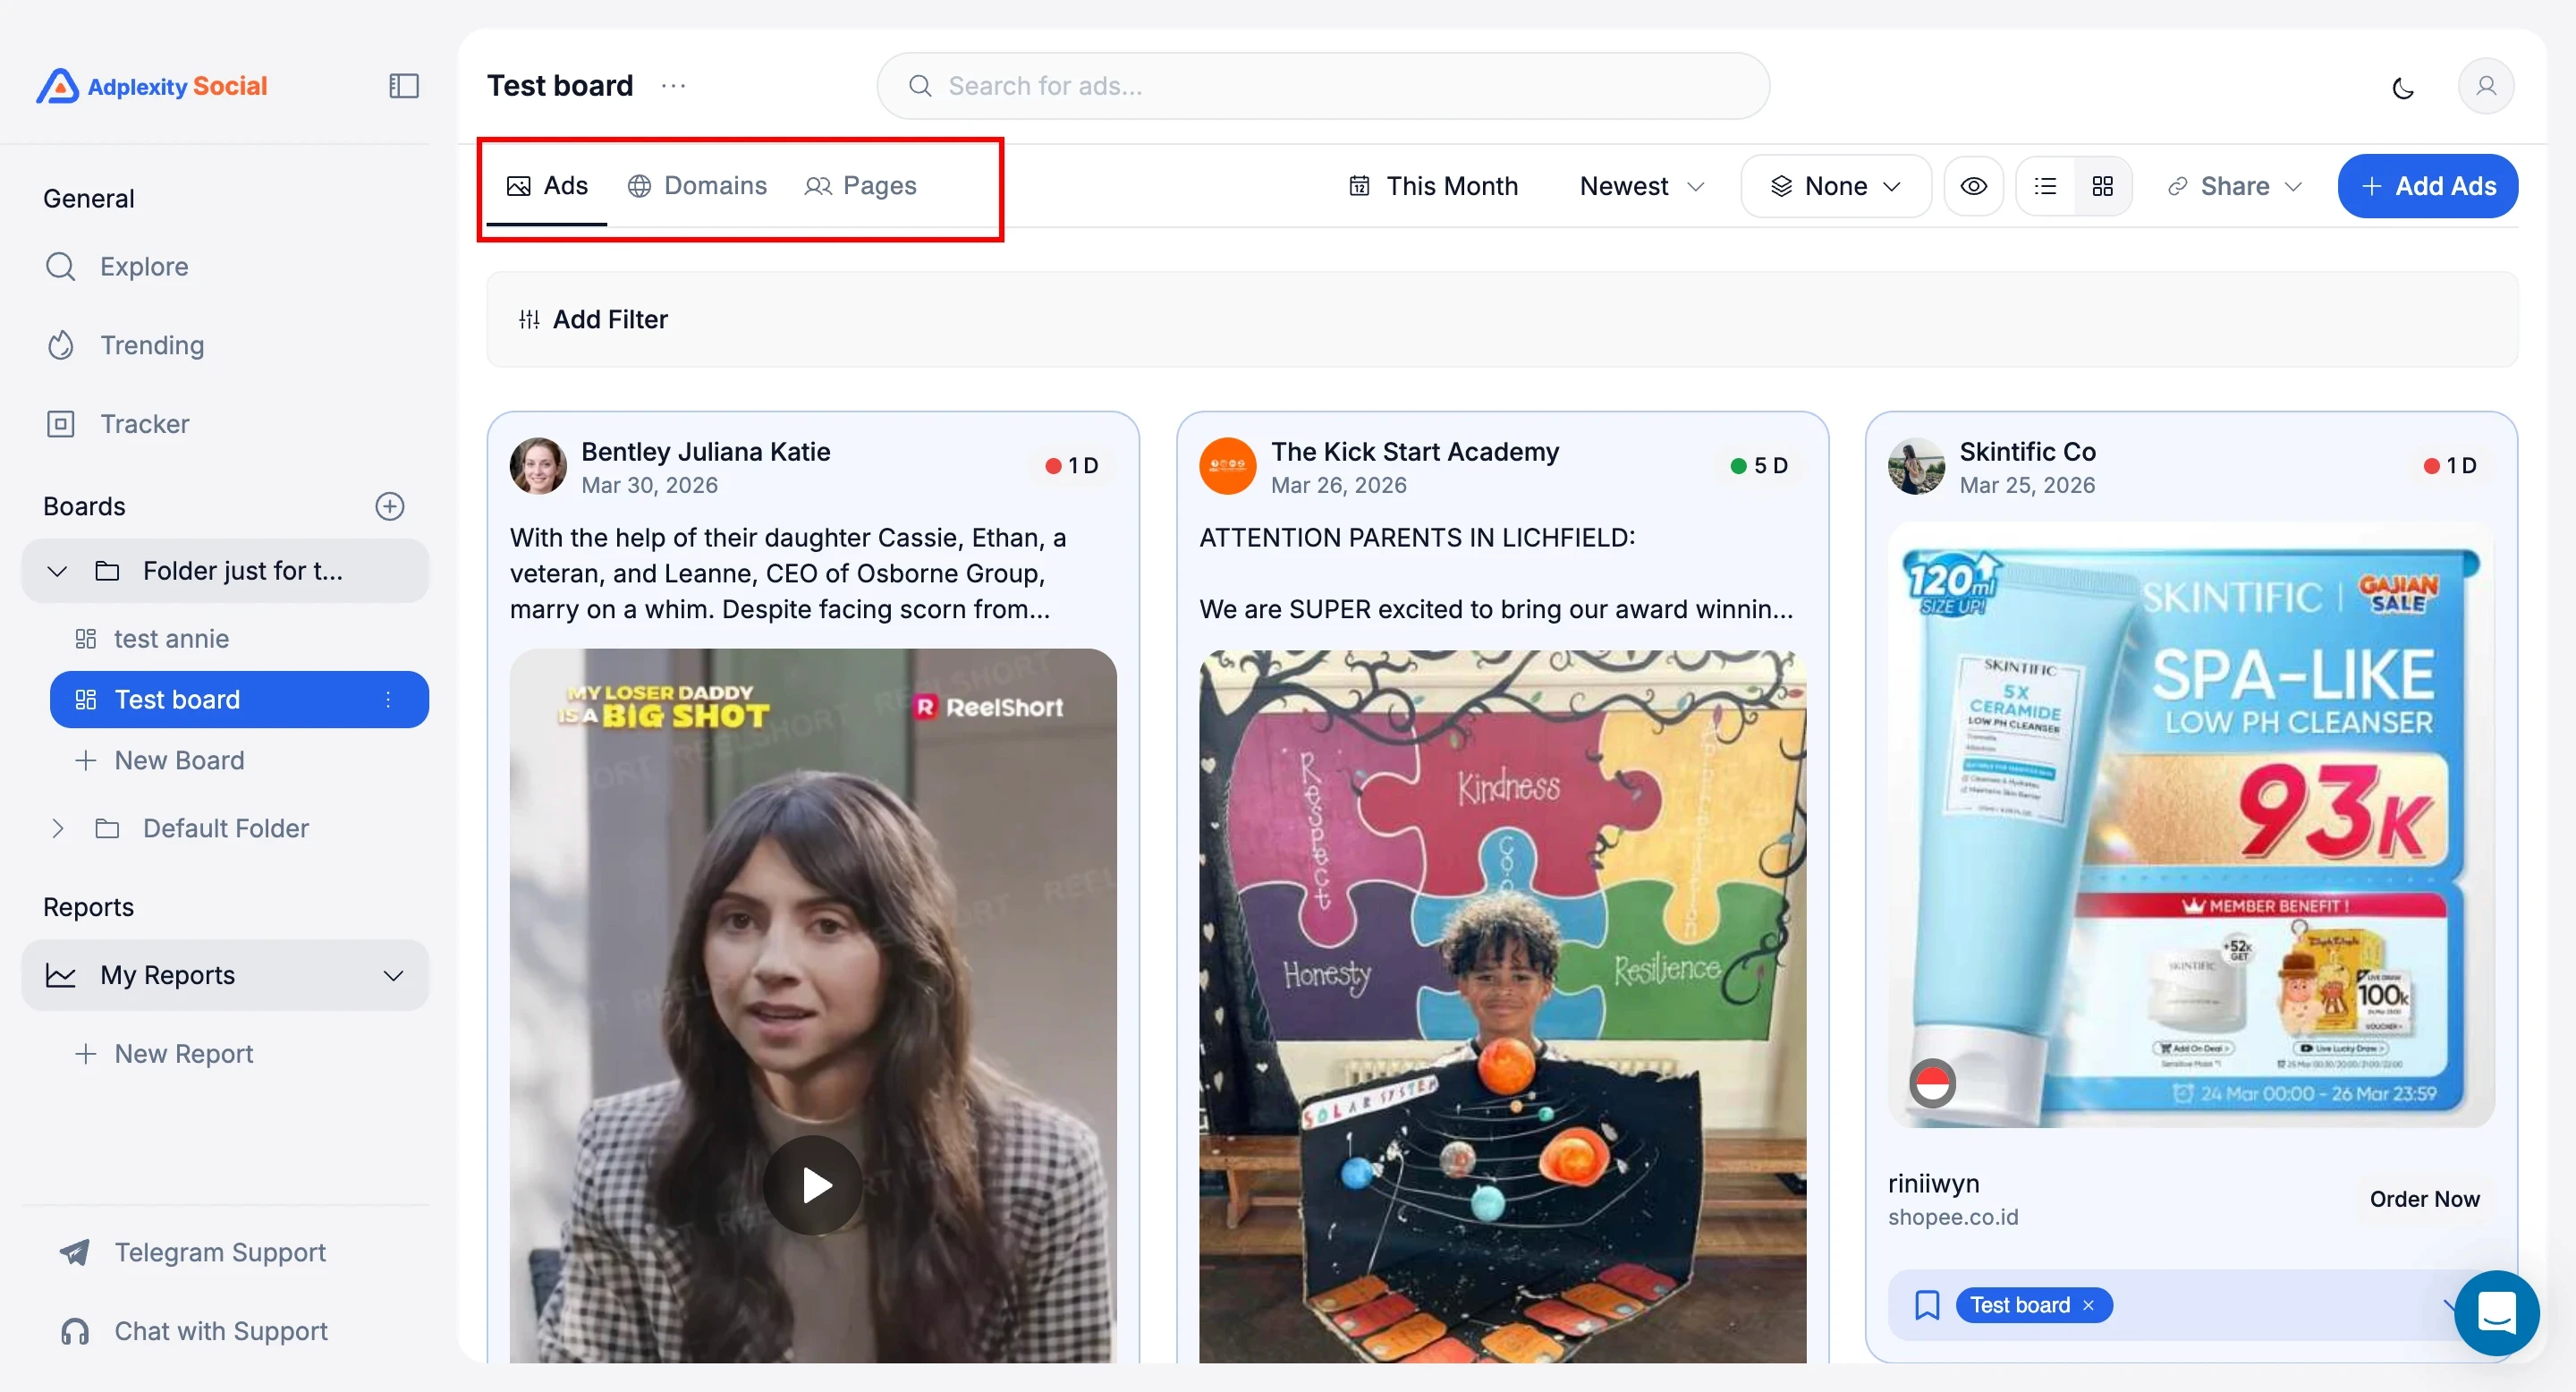Click Add Ads button
2576x1392 pixels.
pyautogui.click(x=2427, y=186)
